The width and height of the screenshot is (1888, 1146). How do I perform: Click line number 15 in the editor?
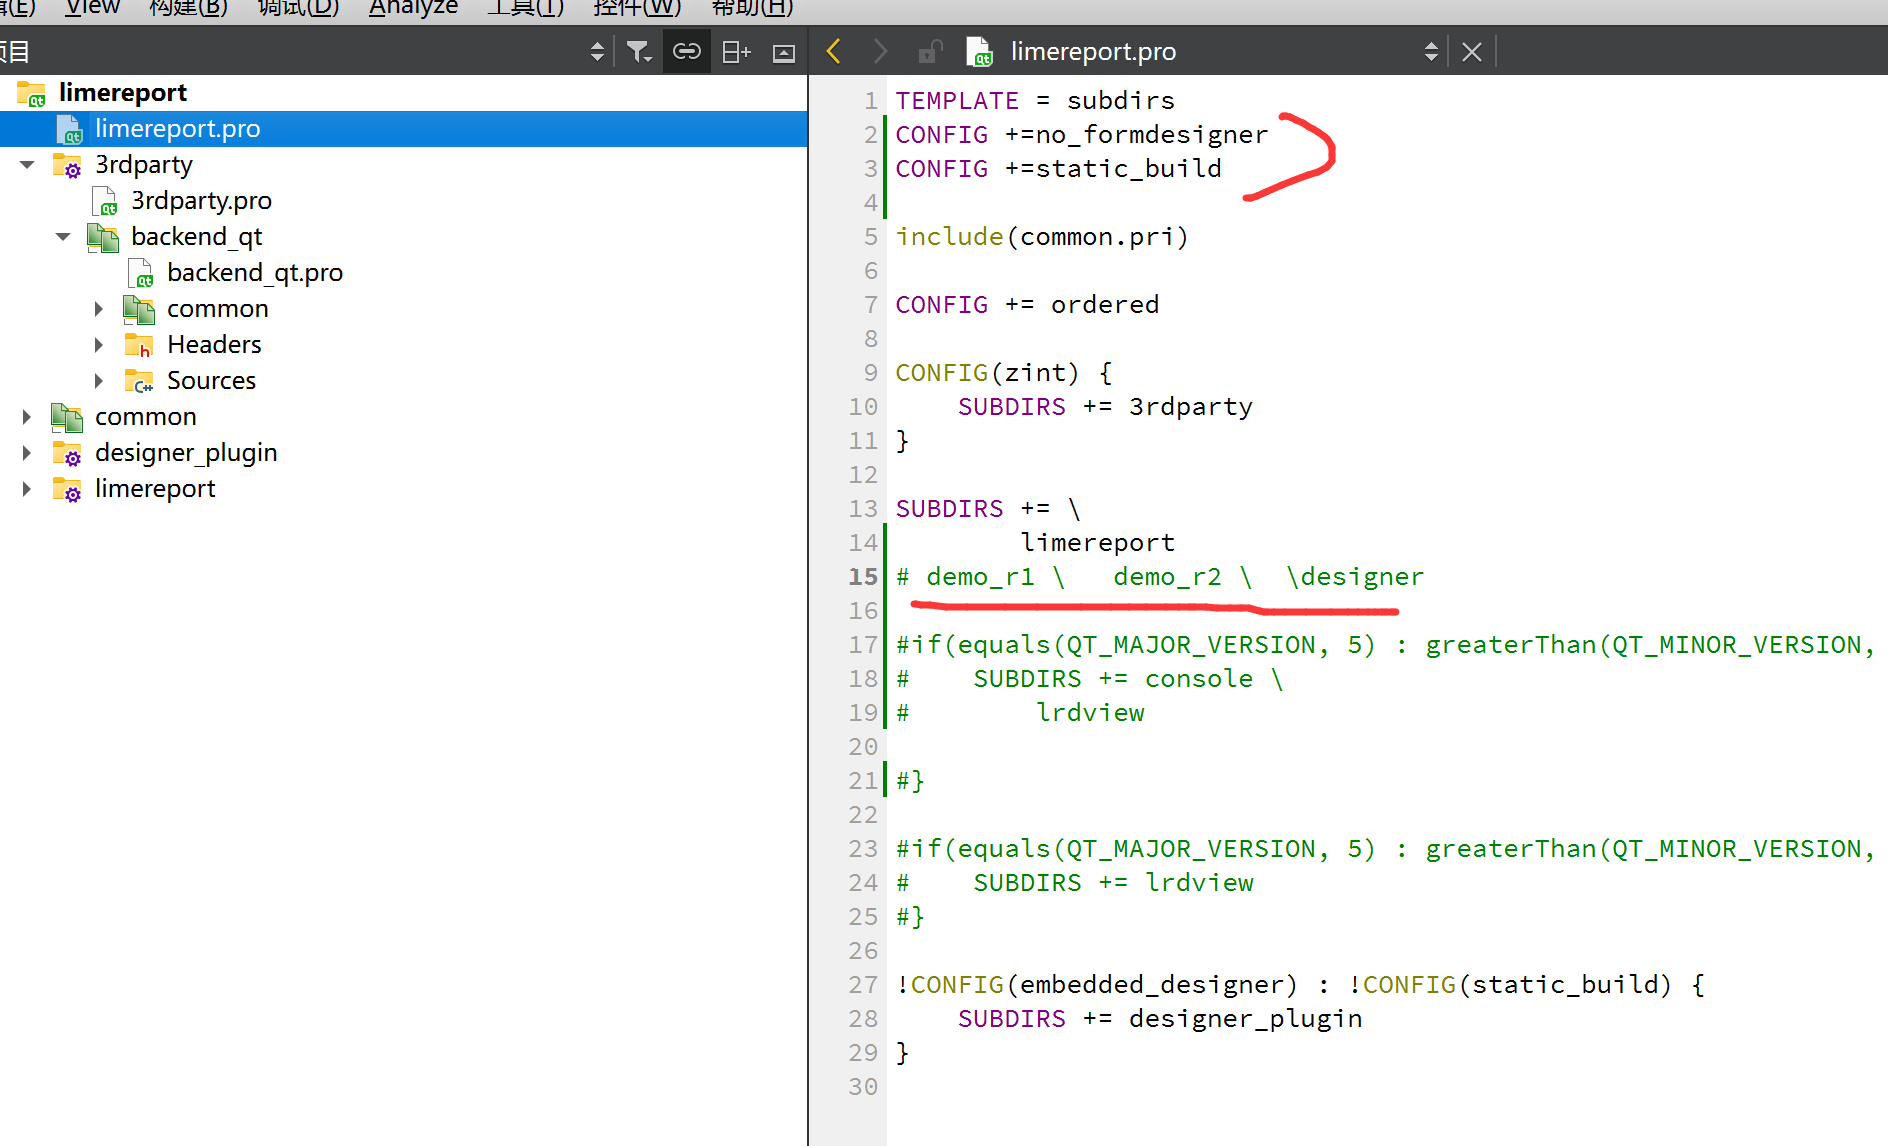pos(862,576)
